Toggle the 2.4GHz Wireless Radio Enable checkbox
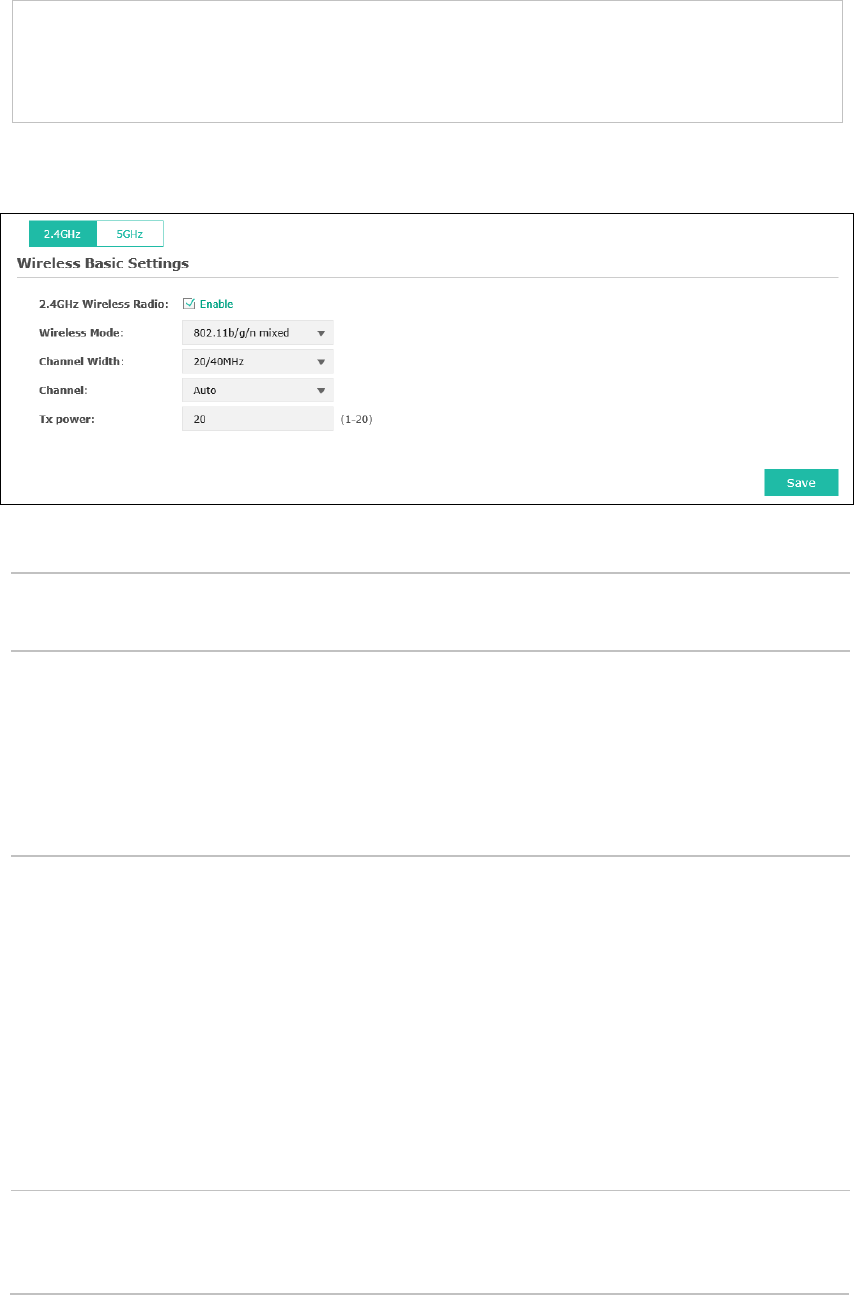 coord(189,304)
